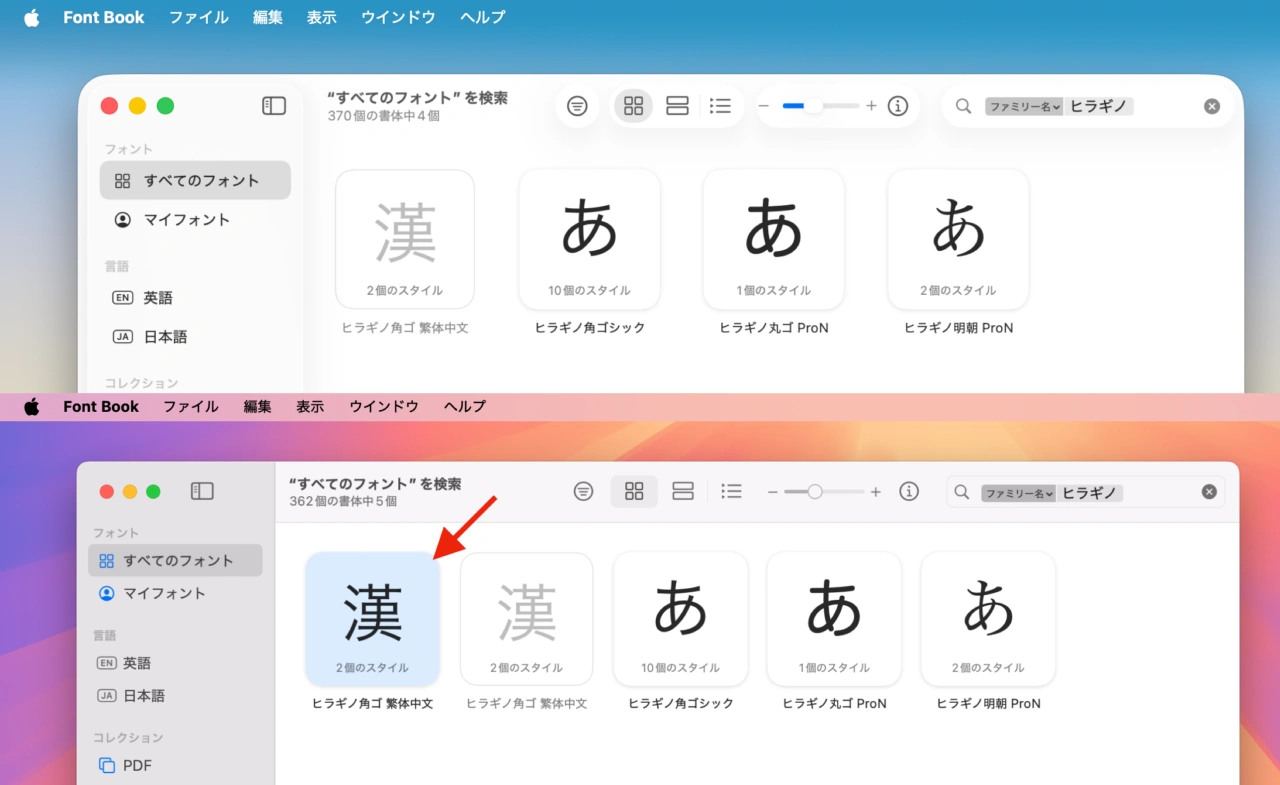Image resolution: width=1280 pixels, height=785 pixels.
Task: Switch to the list view icon
Action: [721, 105]
